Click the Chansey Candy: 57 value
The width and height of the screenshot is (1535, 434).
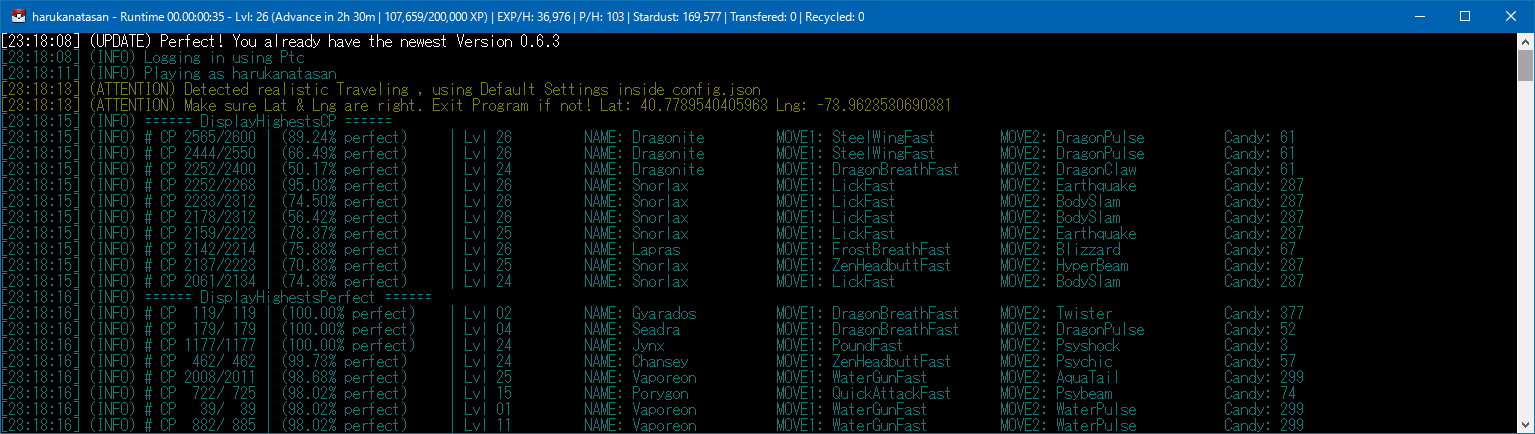pos(1260,362)
